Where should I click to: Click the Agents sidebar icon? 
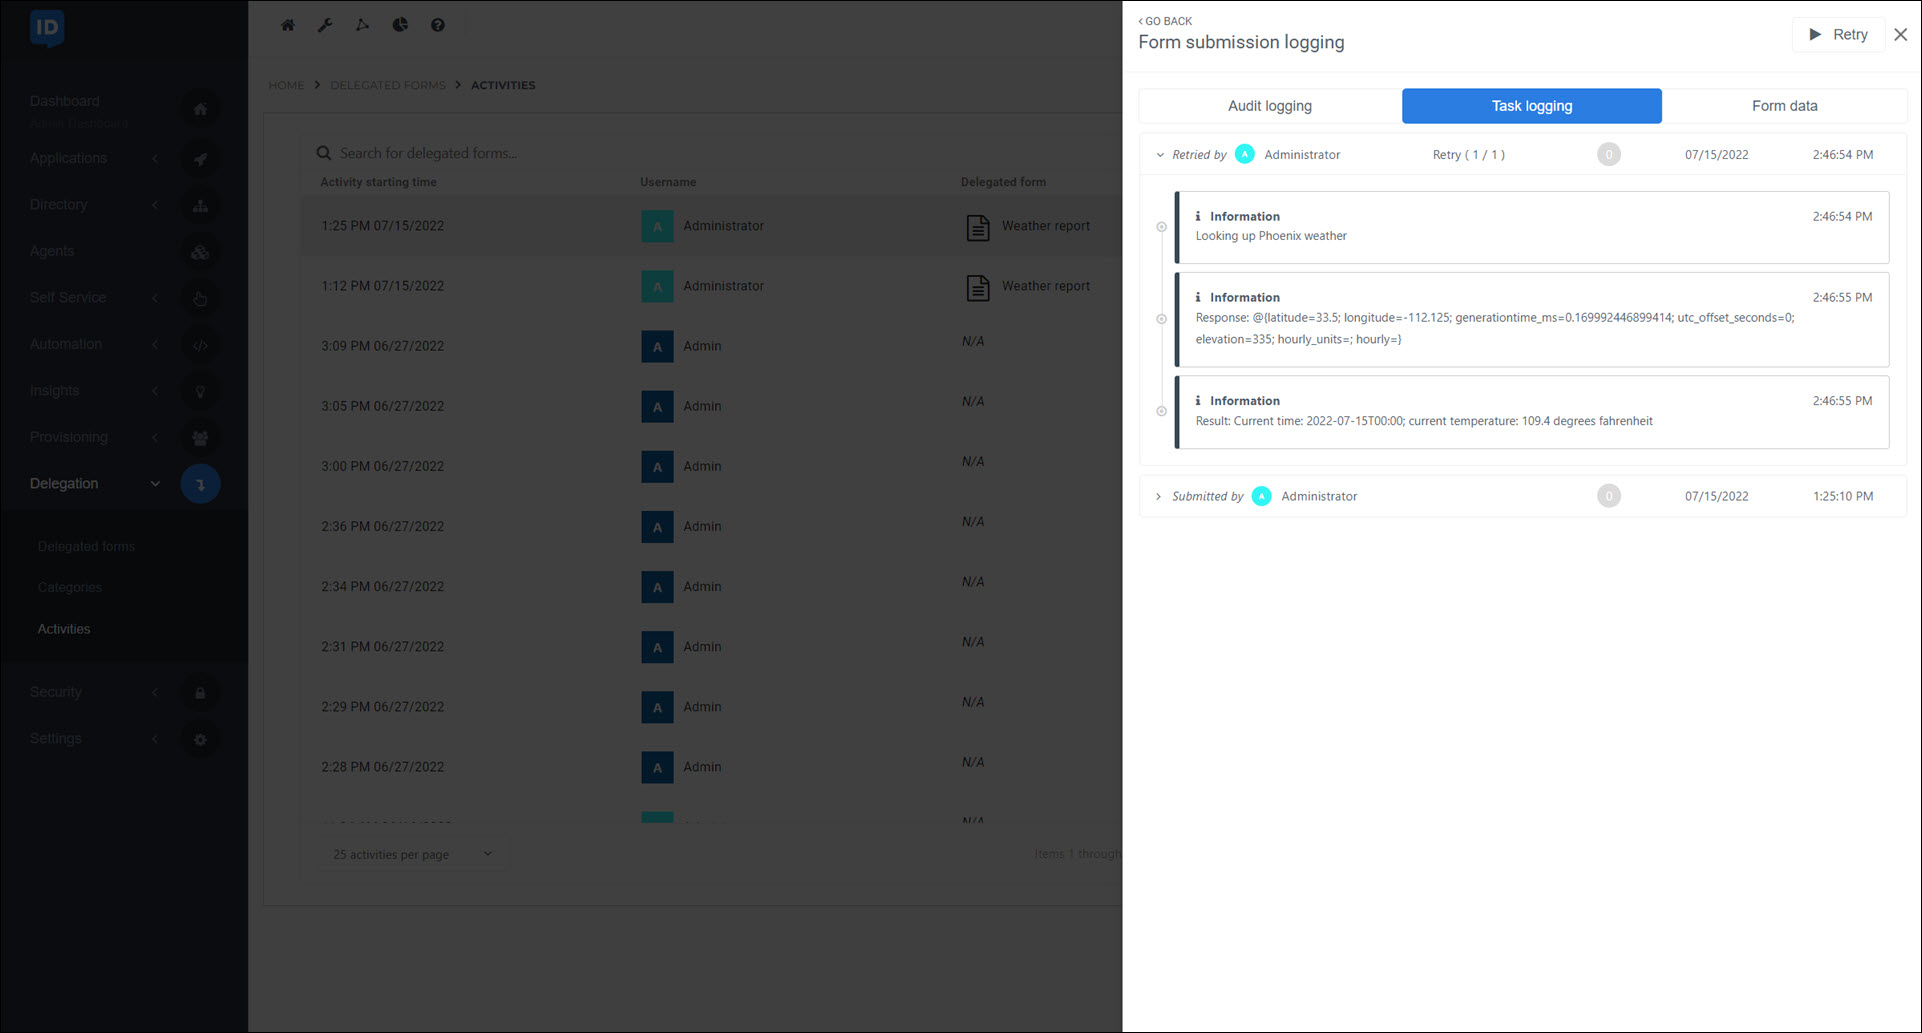[x=200, y=252]
